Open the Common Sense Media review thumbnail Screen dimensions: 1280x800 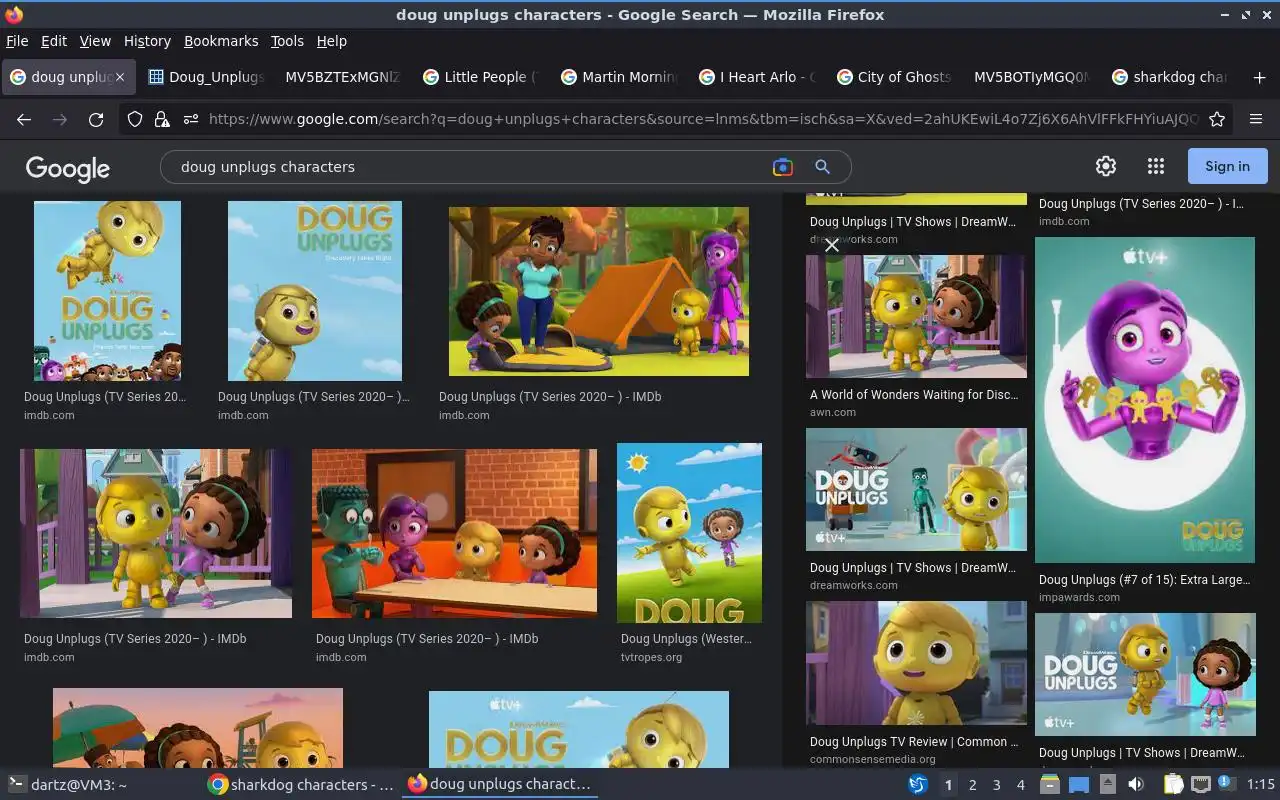[916, 662]
